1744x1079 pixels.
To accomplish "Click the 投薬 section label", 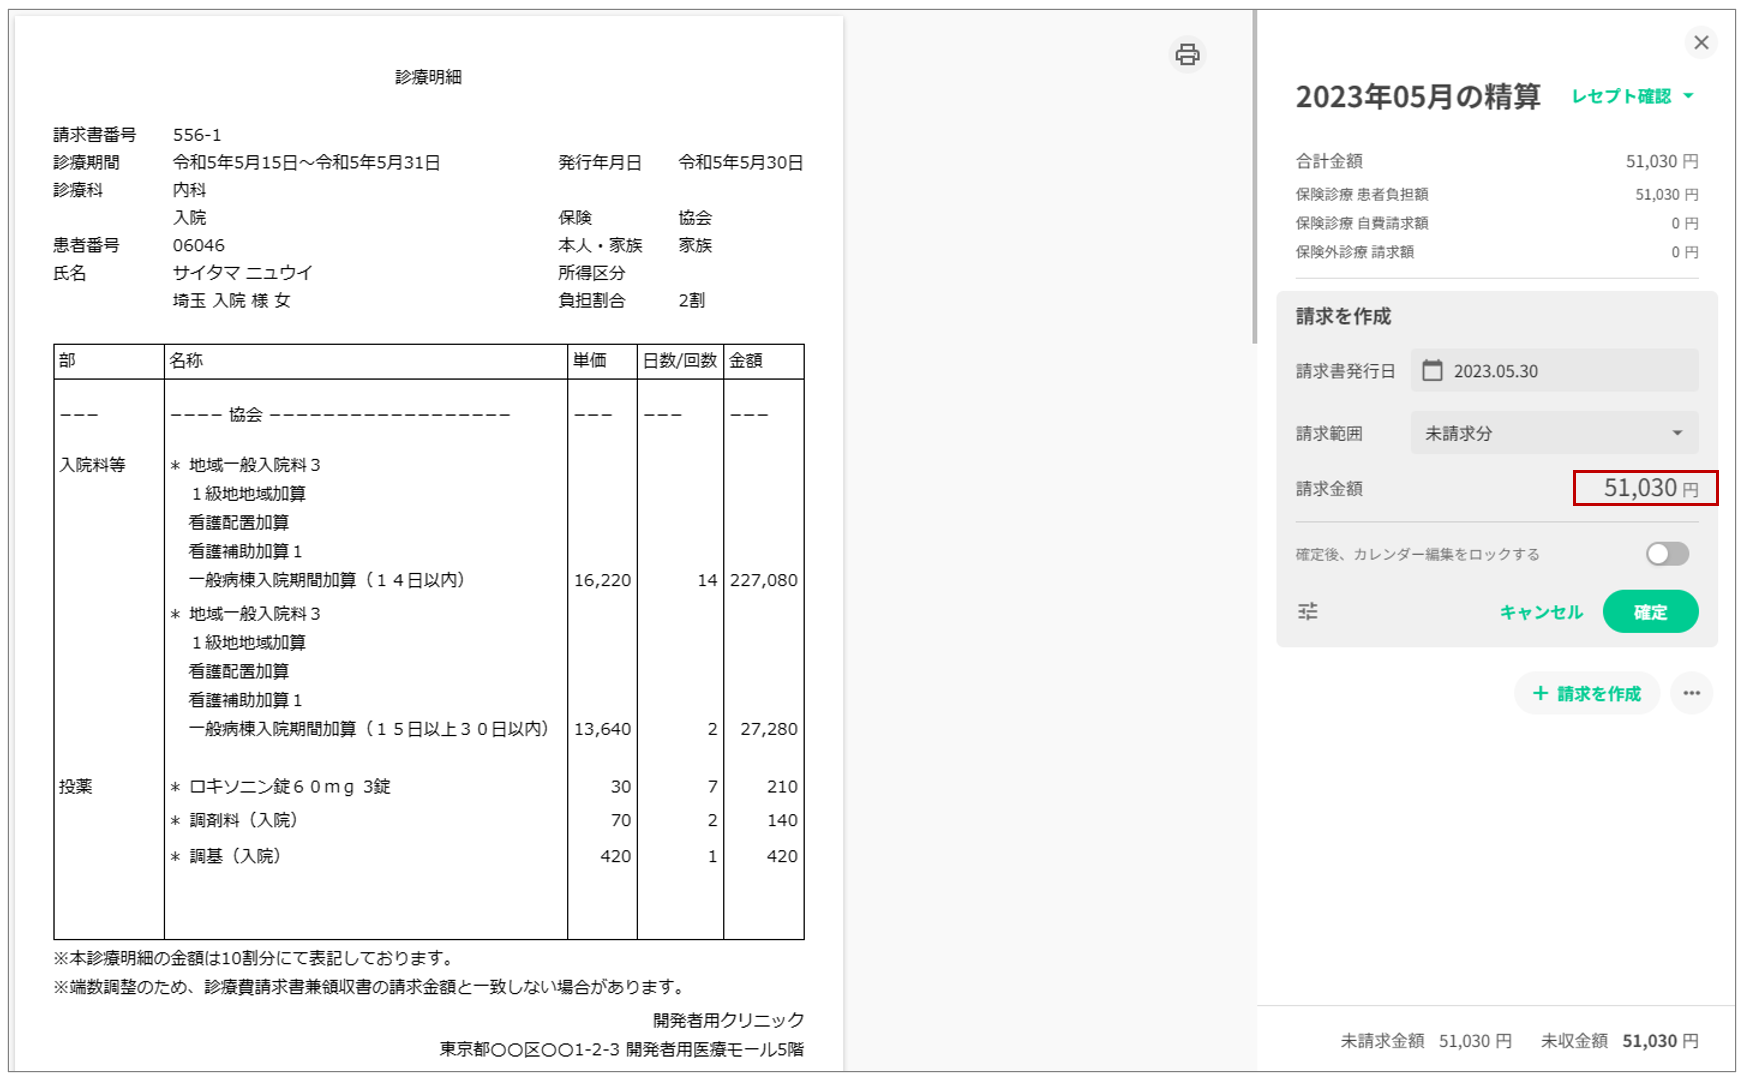I will coord(75,787).
